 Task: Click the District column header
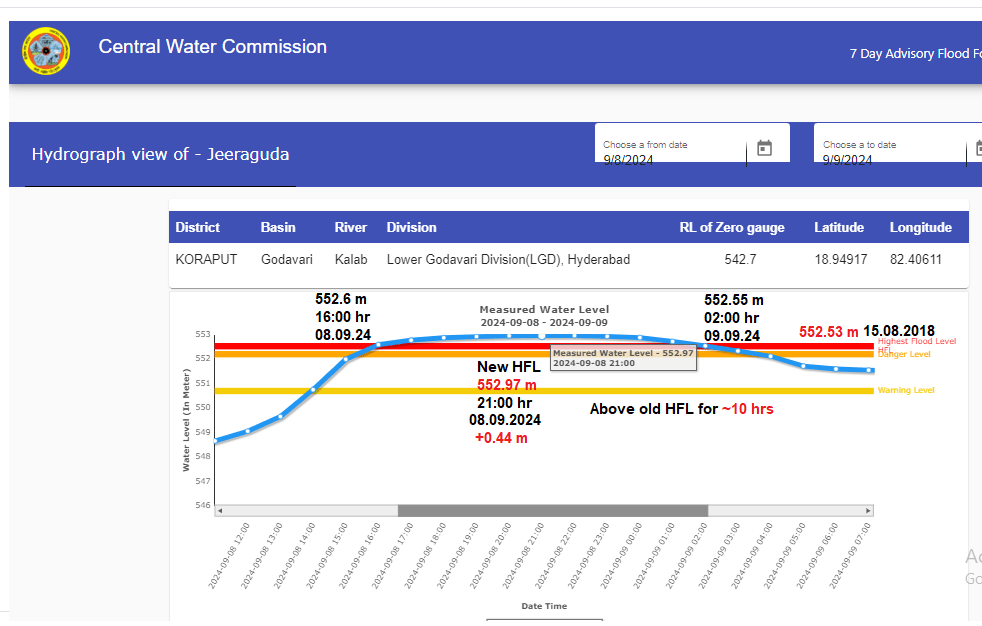(198, 227)
